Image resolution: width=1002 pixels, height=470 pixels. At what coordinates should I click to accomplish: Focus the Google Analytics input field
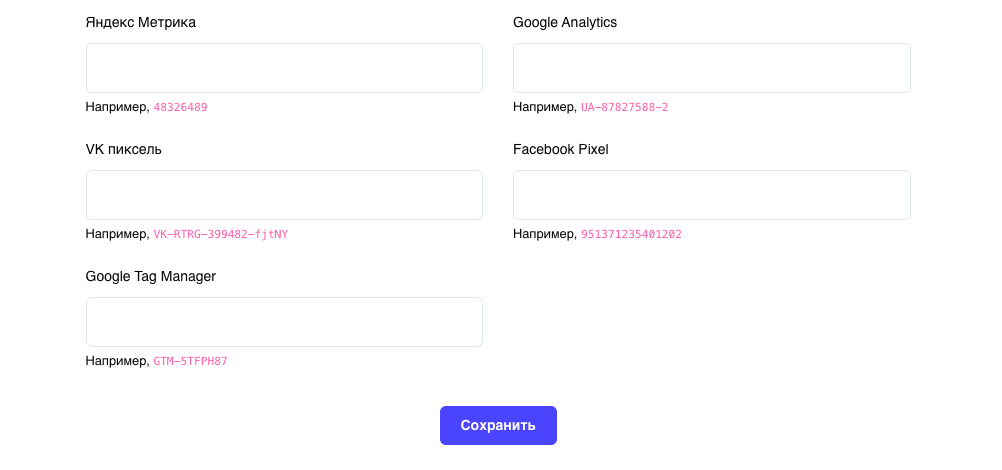(x=711, y=68)
